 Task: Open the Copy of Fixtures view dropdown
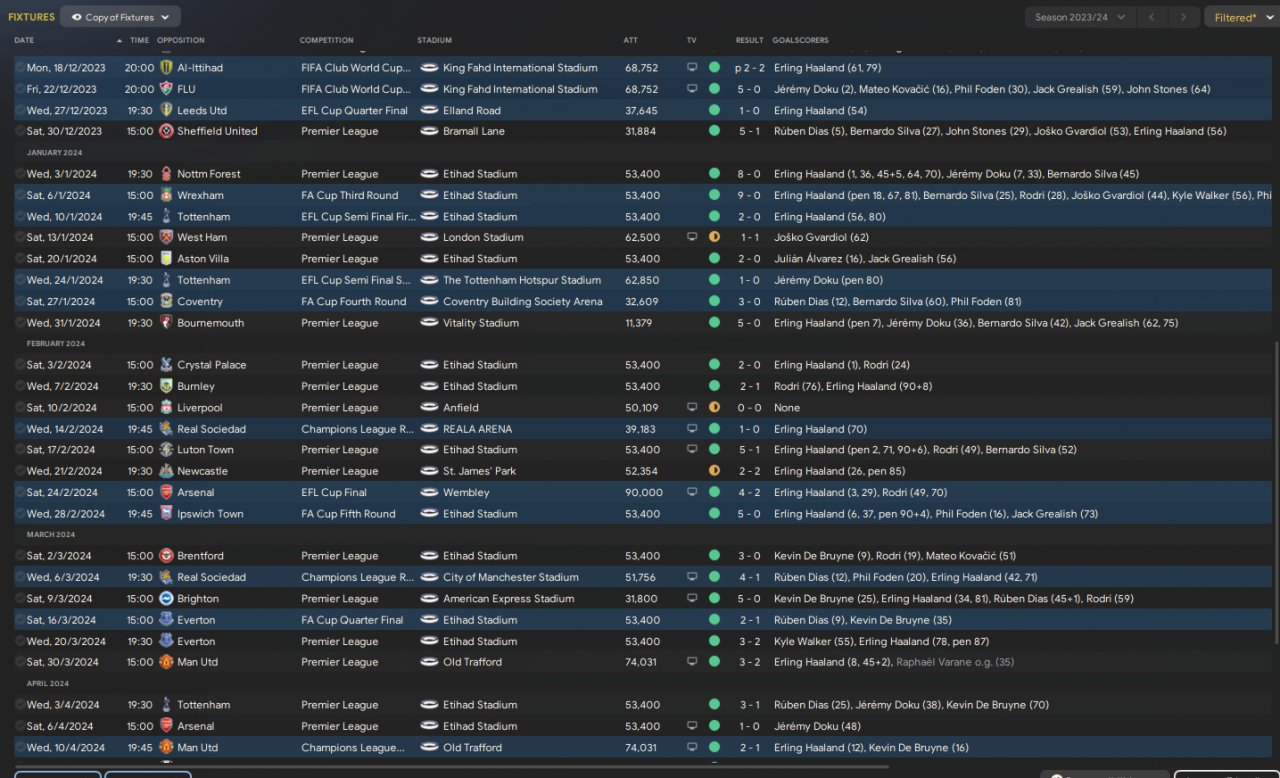[x=121, y=17]
